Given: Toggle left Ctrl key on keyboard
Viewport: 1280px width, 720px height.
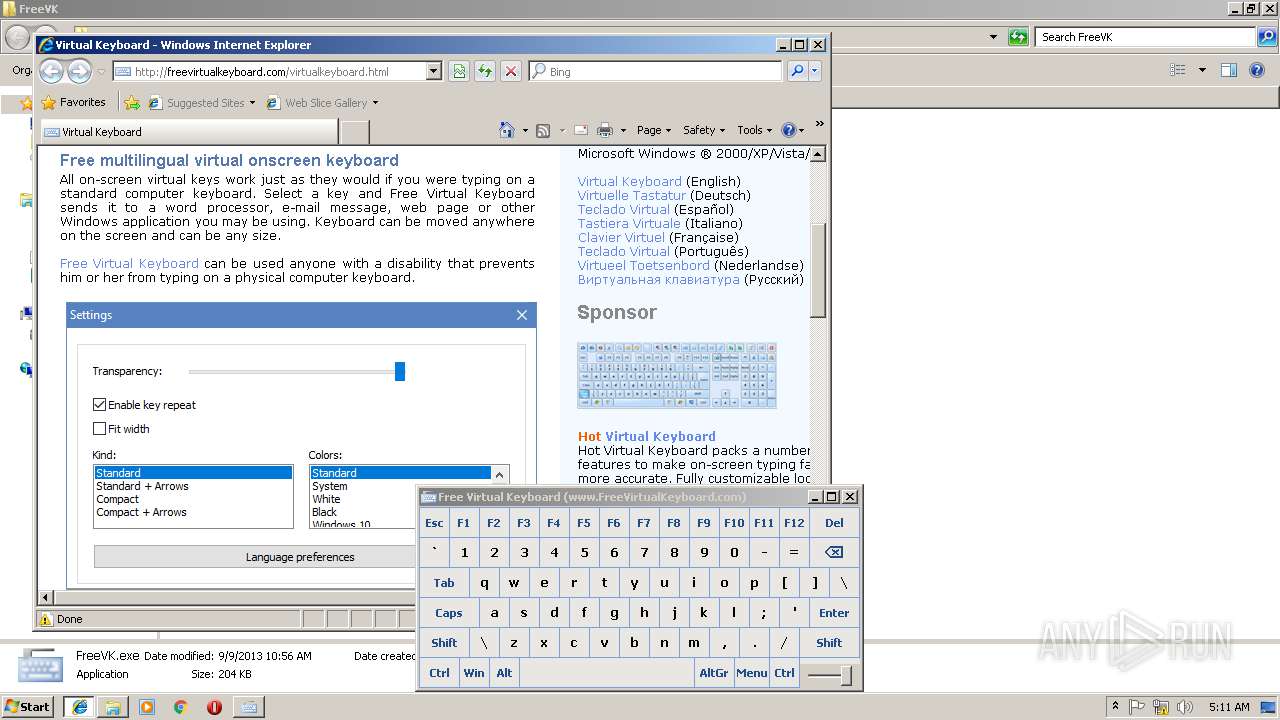Looking at the screenshot, I should [439, 673].
